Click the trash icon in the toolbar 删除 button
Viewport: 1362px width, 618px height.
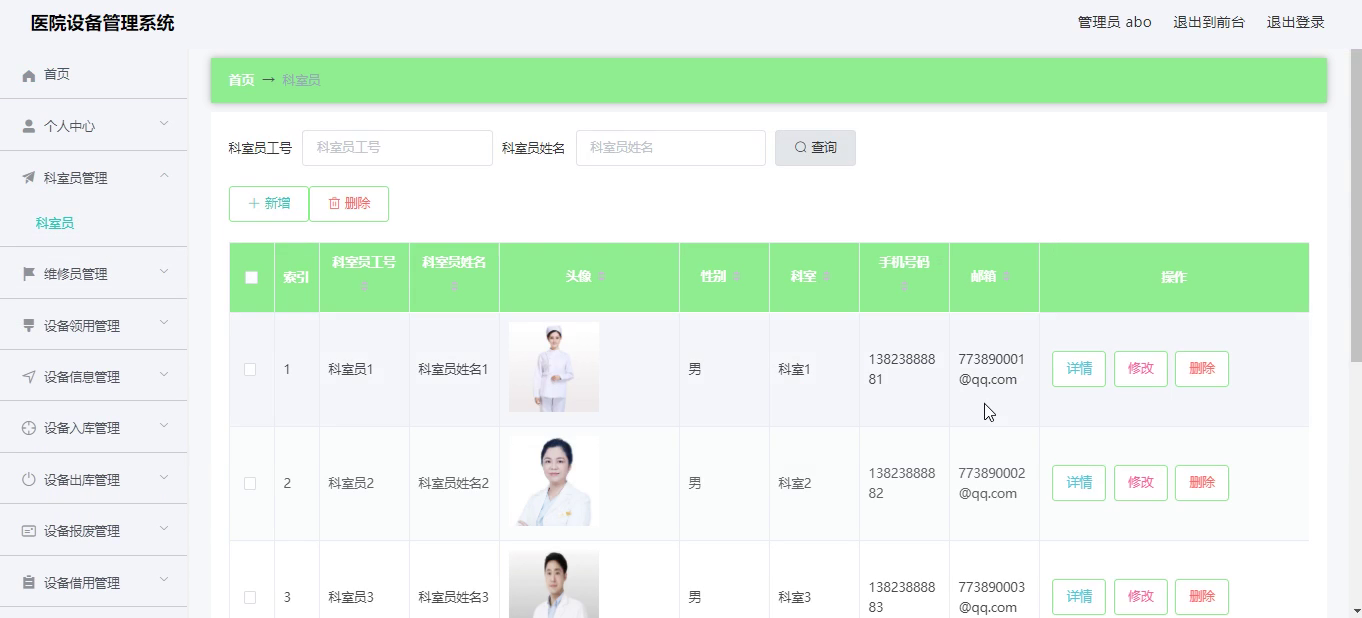(334, 204)
